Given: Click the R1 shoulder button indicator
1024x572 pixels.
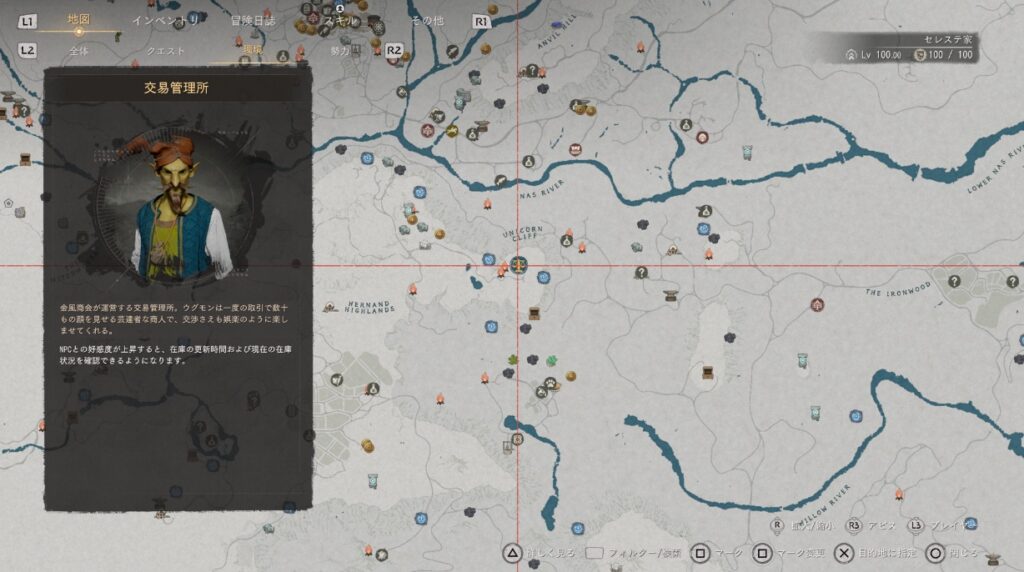Looking at the screenshot, I should tap(482, 21).
